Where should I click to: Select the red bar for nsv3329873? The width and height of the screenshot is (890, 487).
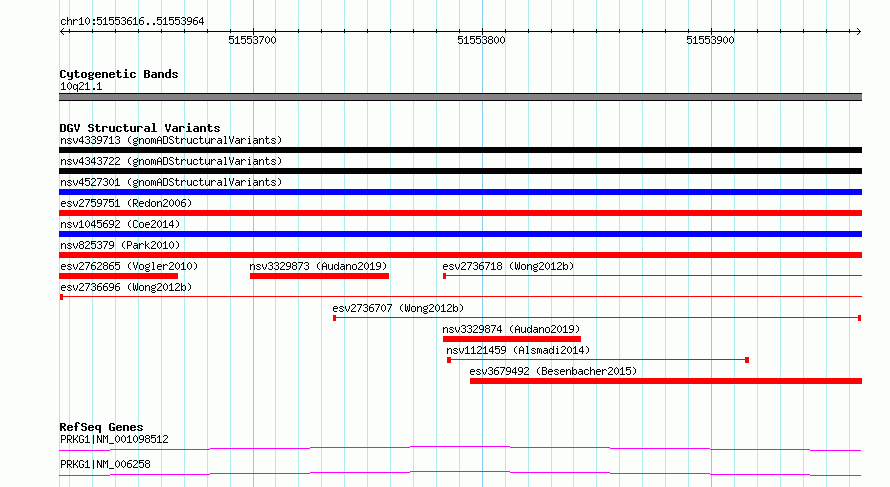coord(320,276)
